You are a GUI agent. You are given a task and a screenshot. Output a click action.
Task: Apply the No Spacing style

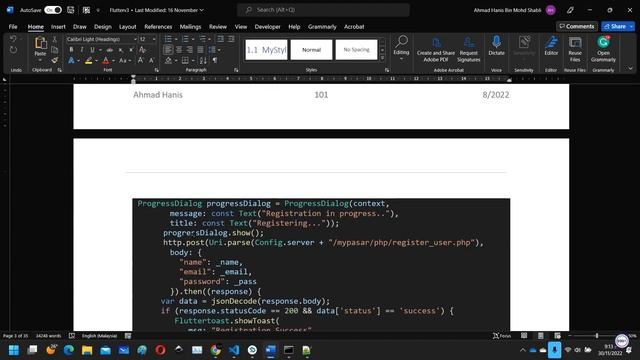point(356,50)
